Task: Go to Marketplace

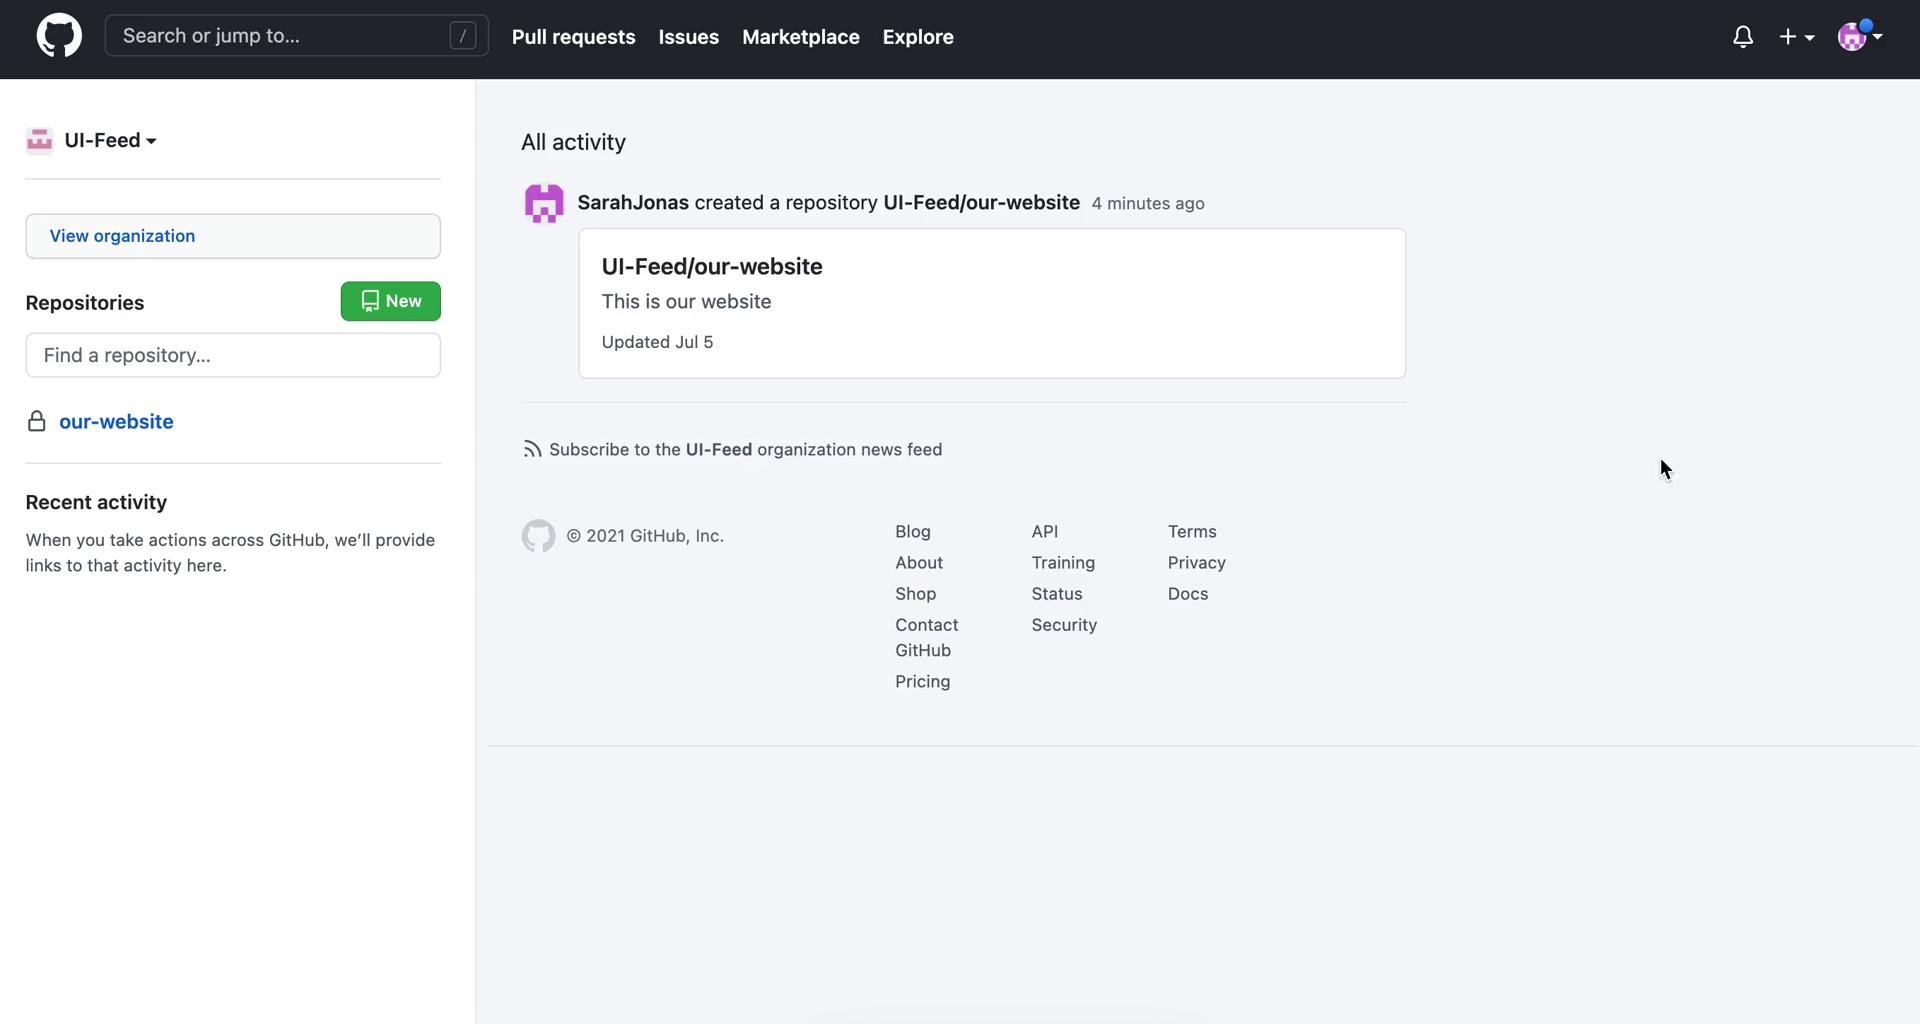Action: point(801,37)
